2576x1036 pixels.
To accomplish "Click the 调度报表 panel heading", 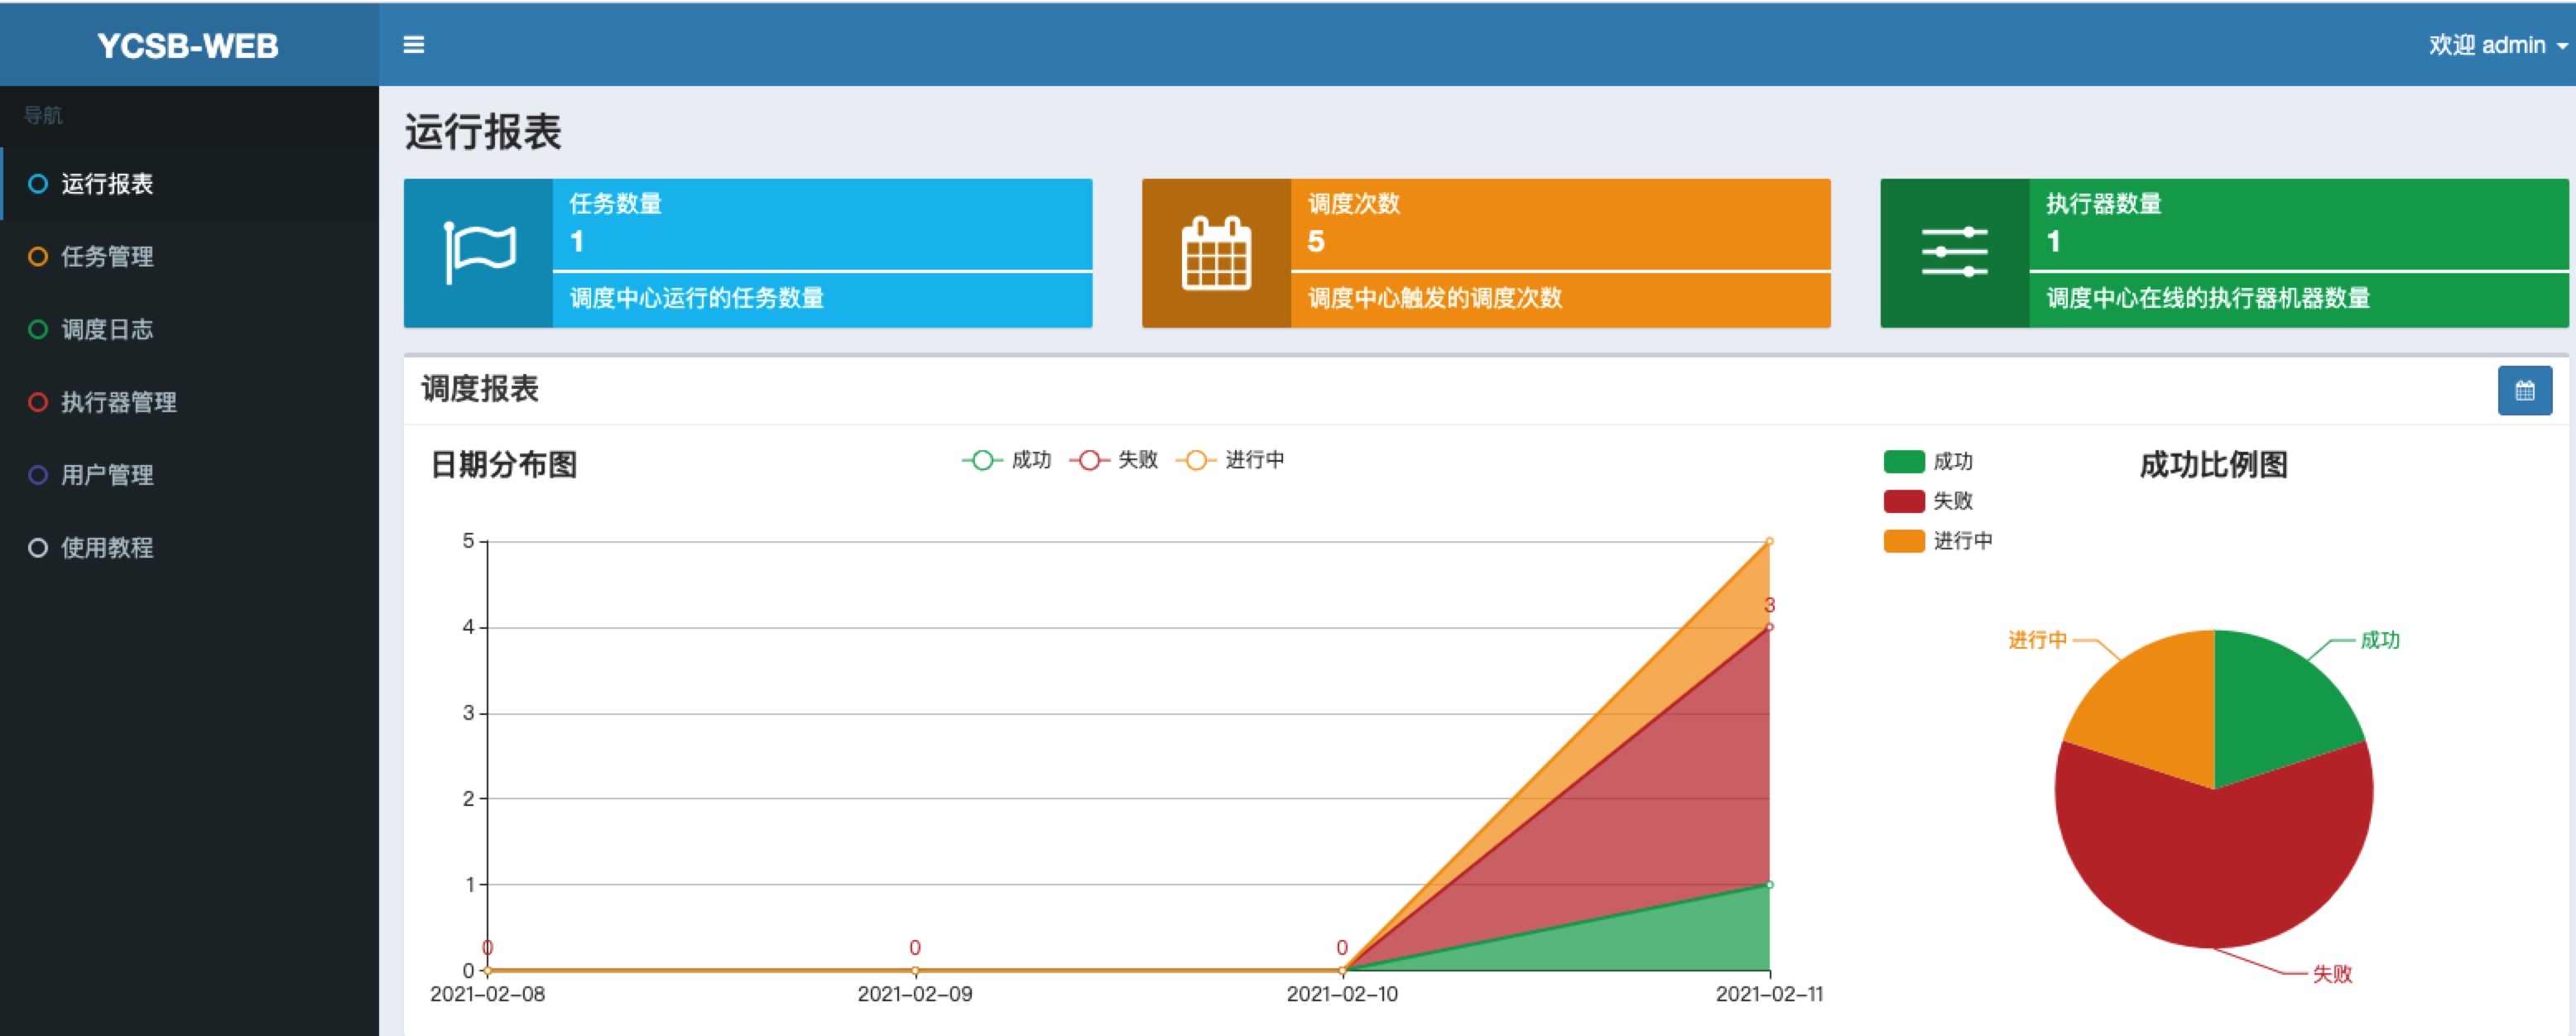I will (x=480, y=389).
